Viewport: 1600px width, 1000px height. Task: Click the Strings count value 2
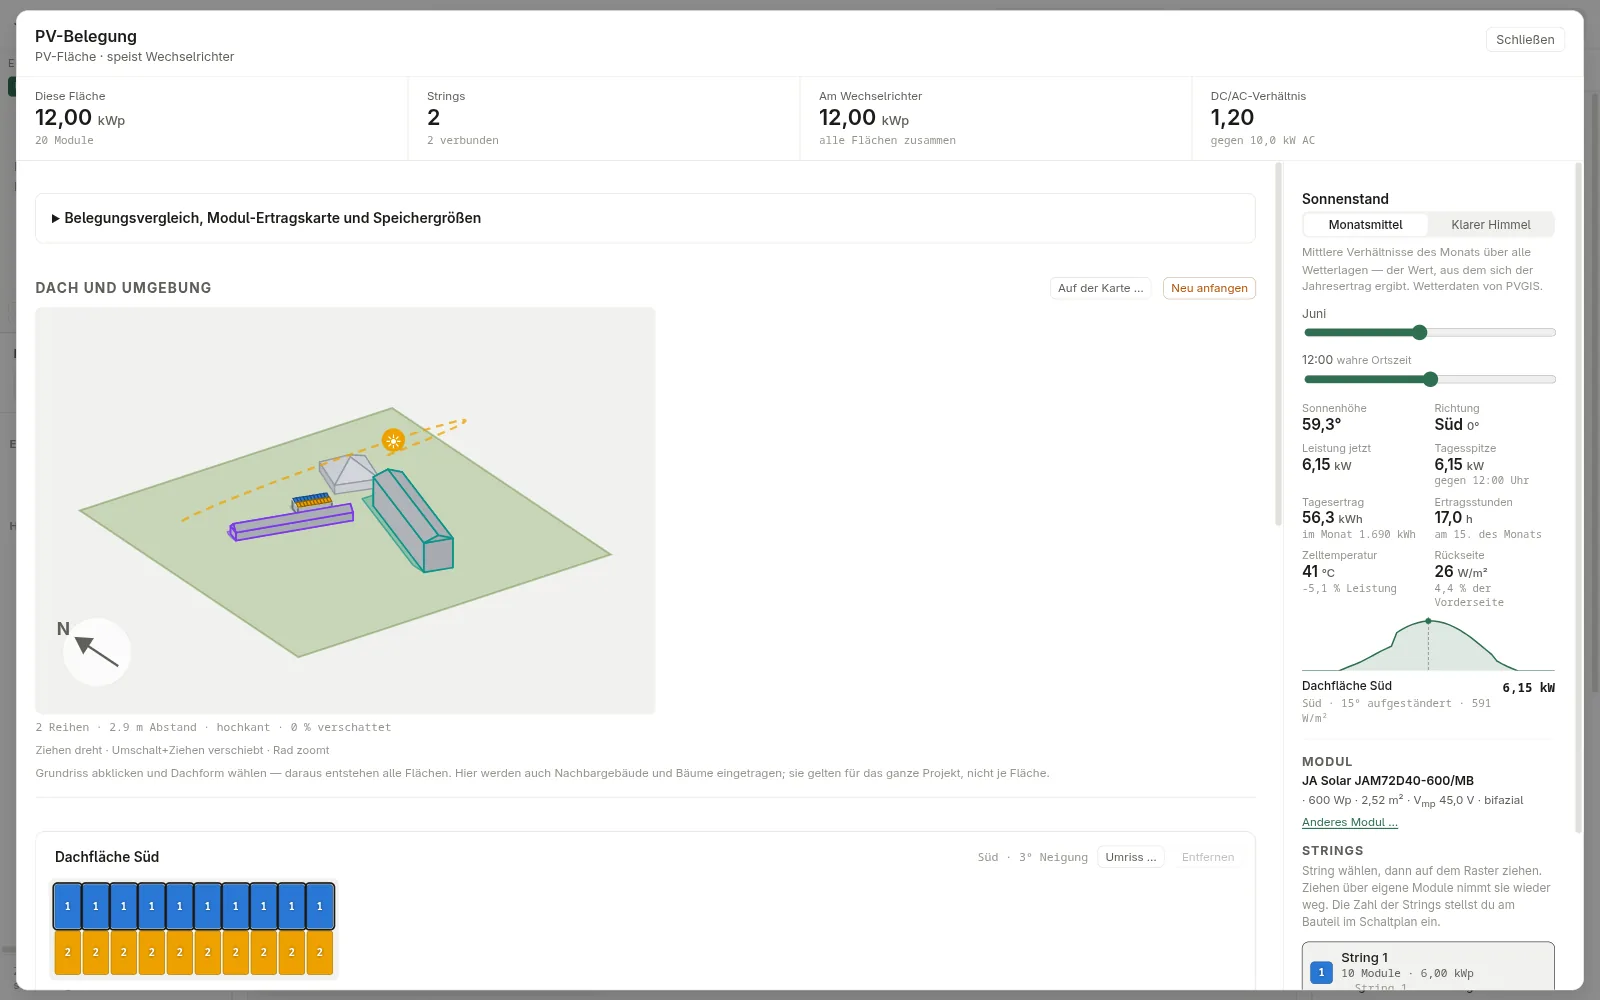click(x=433, y=118)
